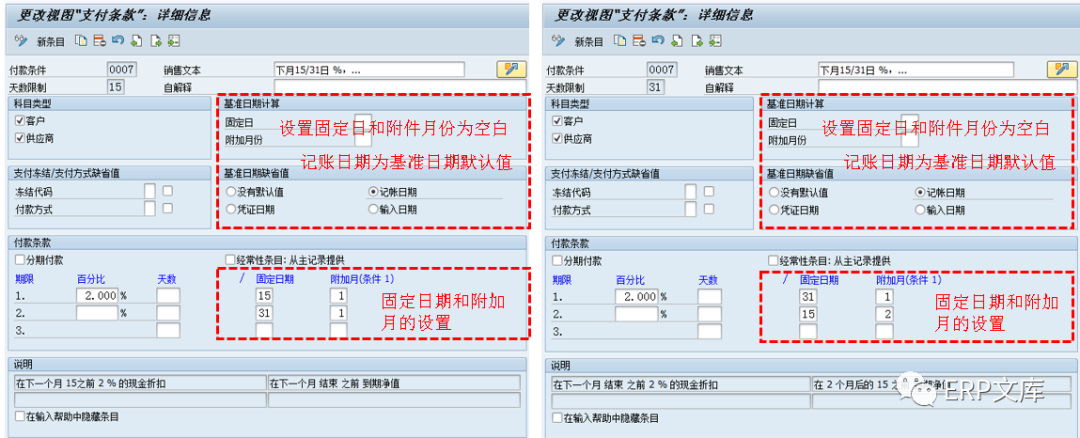Click term 1 固定日期 field showing 31, day-limit 31 window
This screenshot has height=438, width=1080.
click(809, 296)
